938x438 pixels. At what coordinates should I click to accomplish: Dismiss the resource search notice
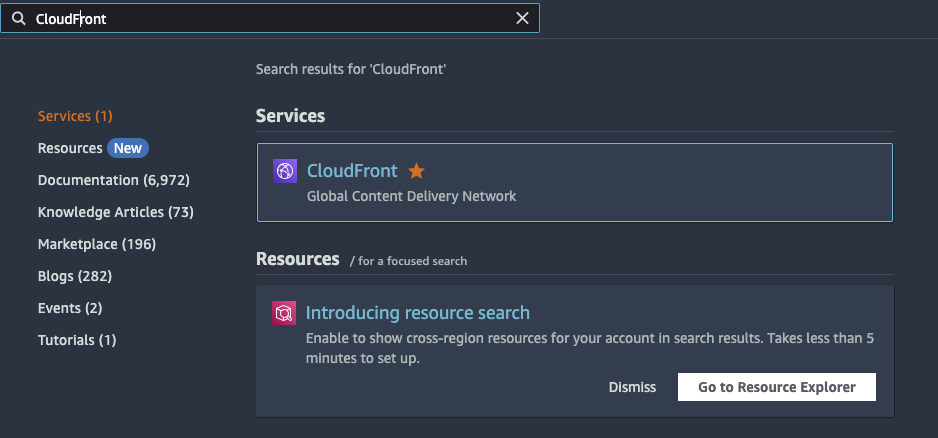(632, 387)
